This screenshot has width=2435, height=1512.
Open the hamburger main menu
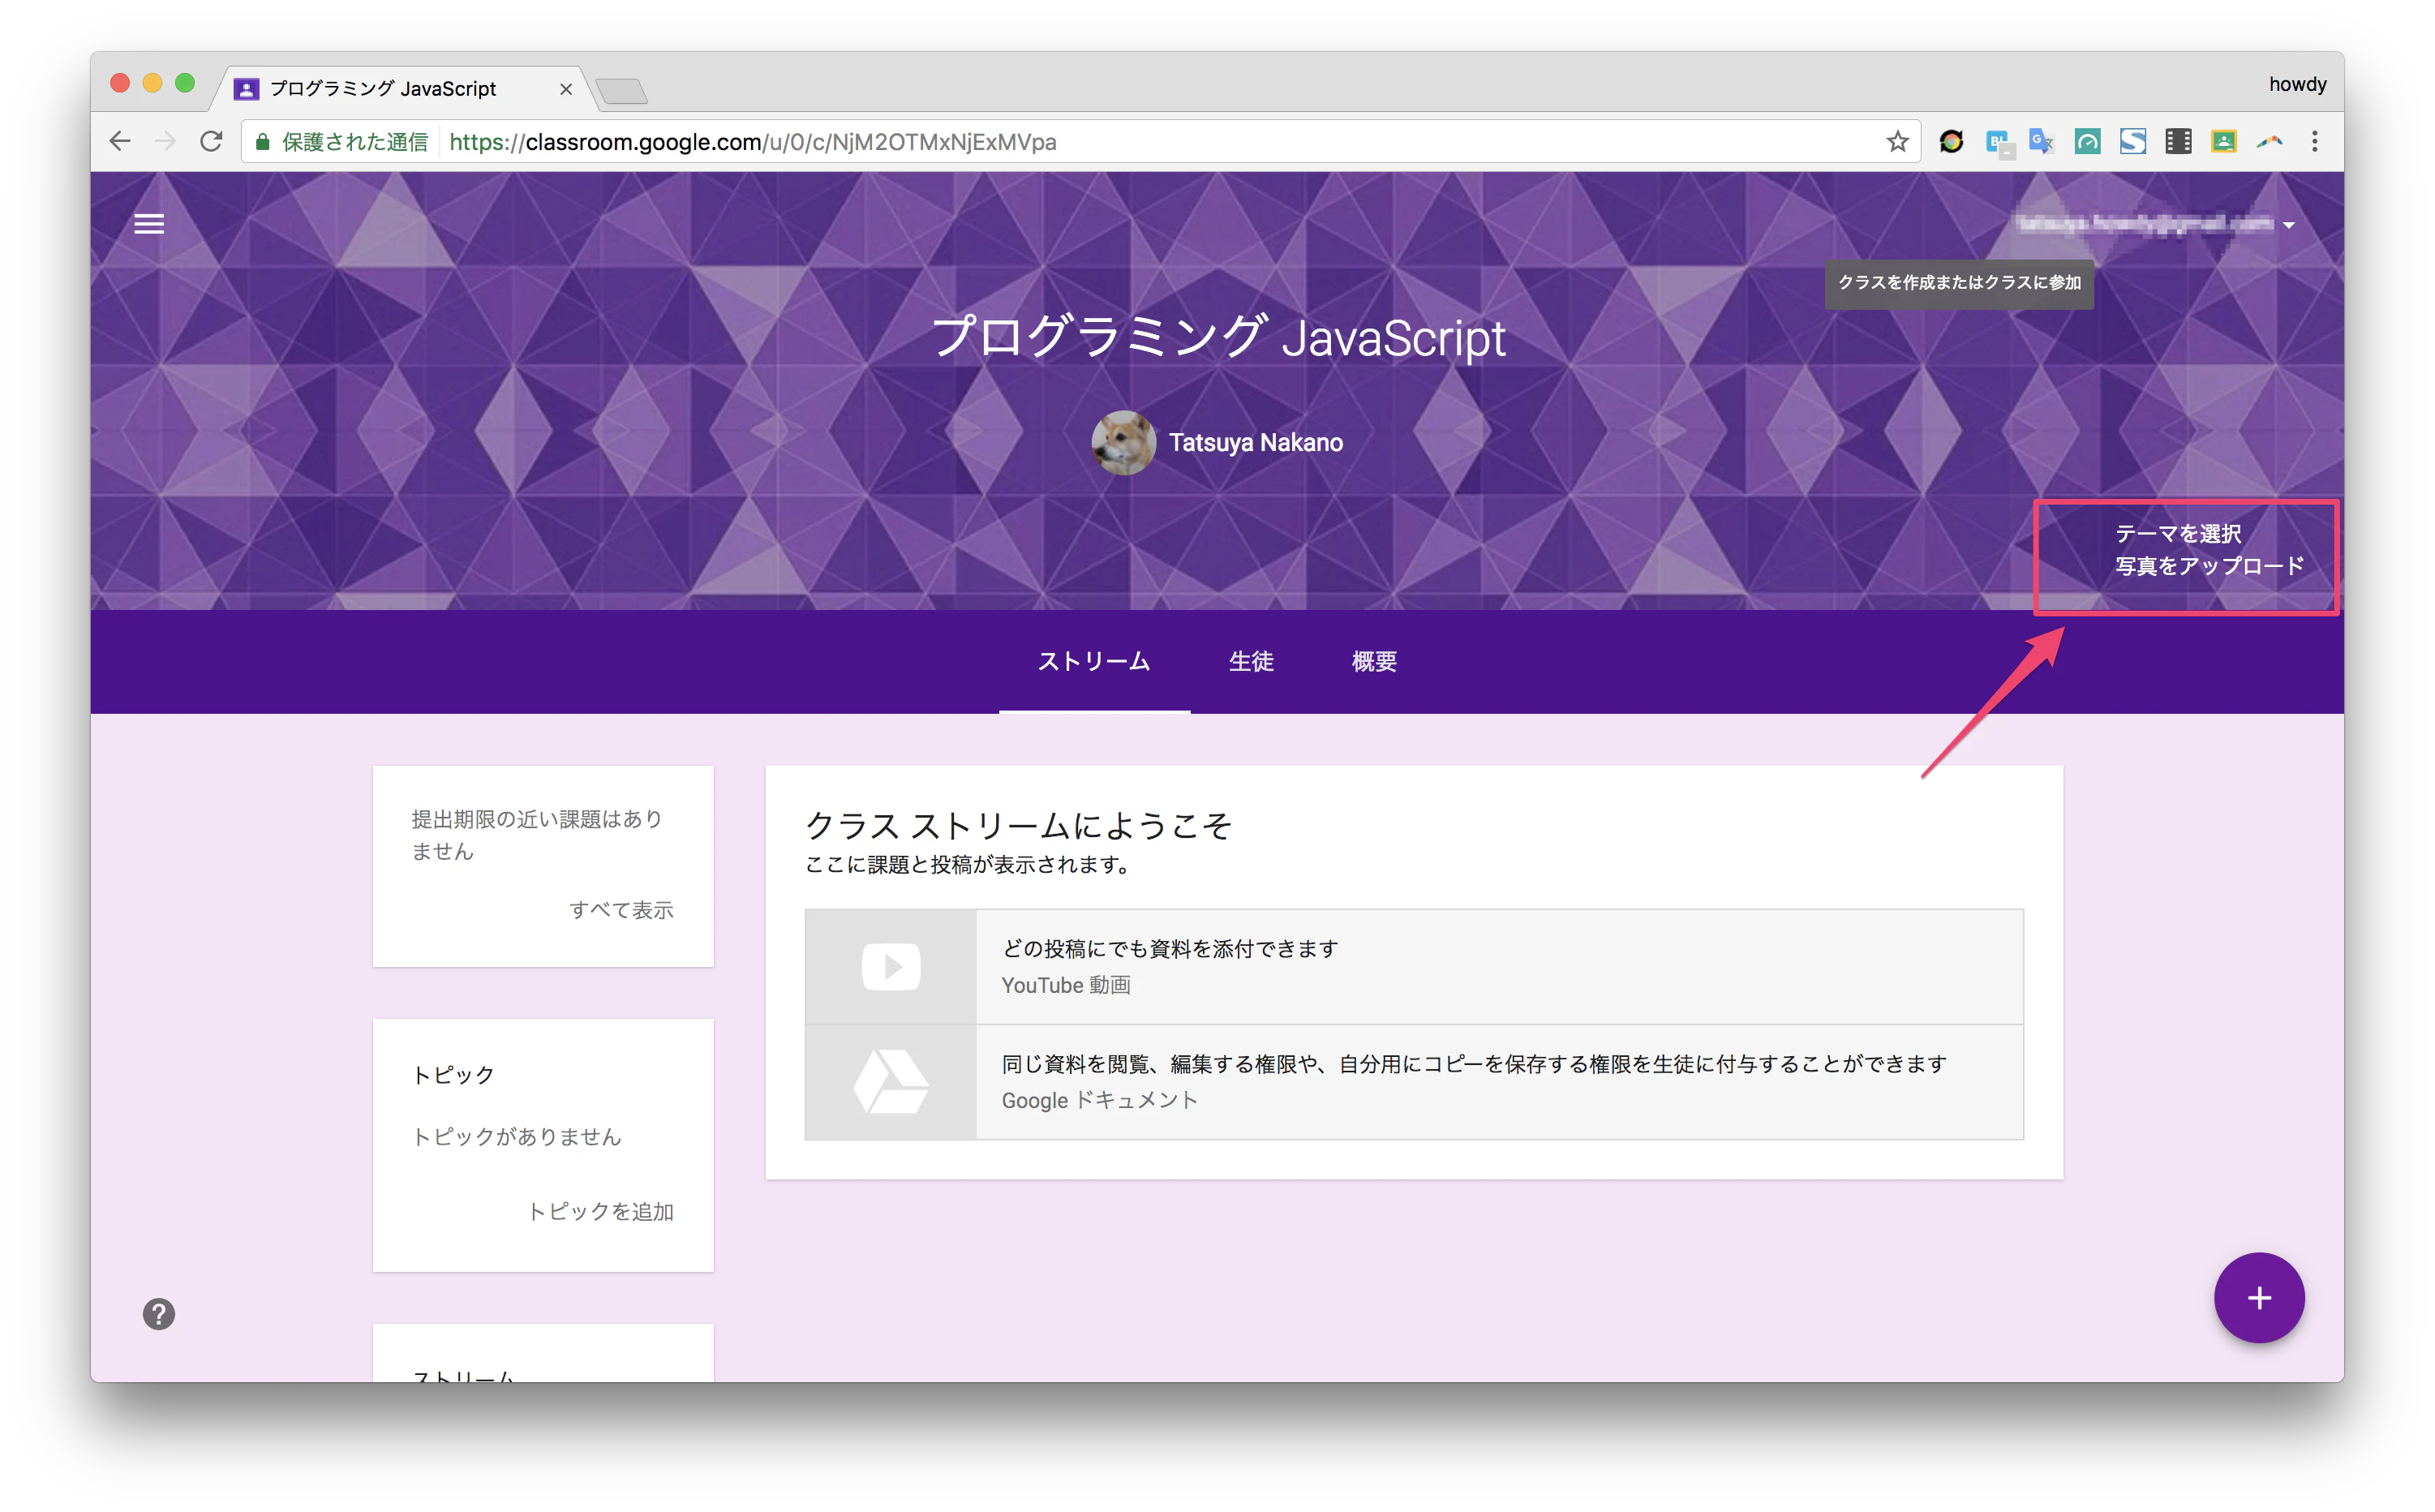pos(149,224)
